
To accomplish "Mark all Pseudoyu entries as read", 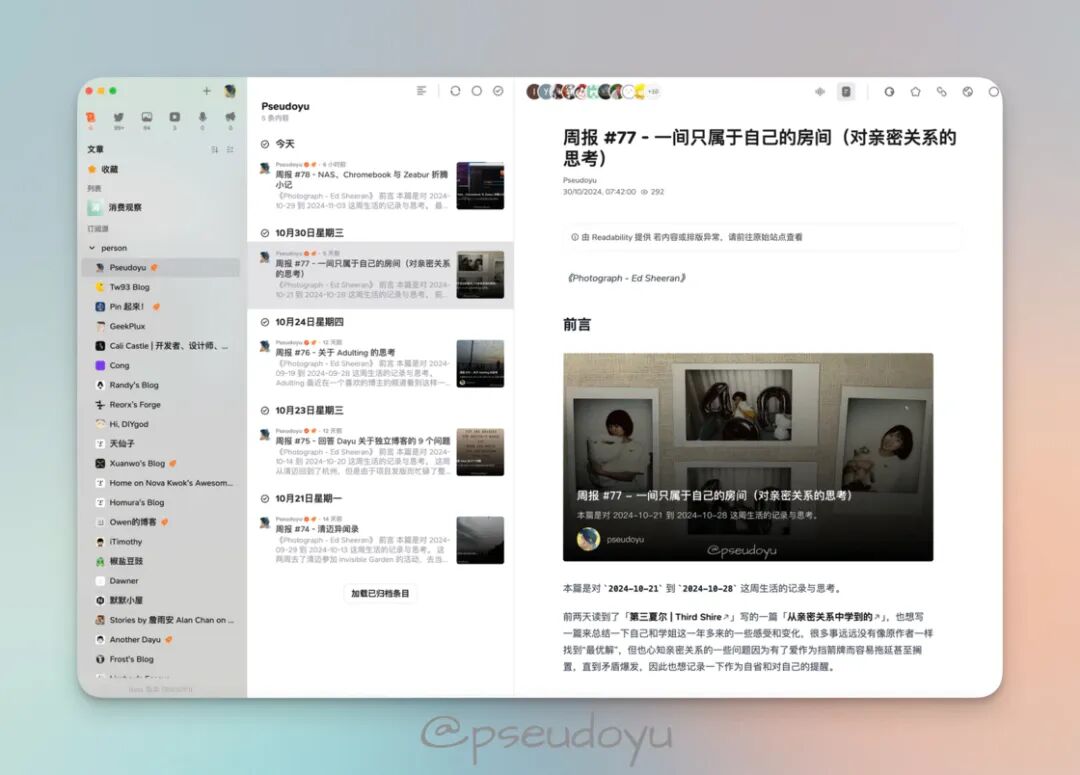I will pyautogui.click(x=498, y=91).
